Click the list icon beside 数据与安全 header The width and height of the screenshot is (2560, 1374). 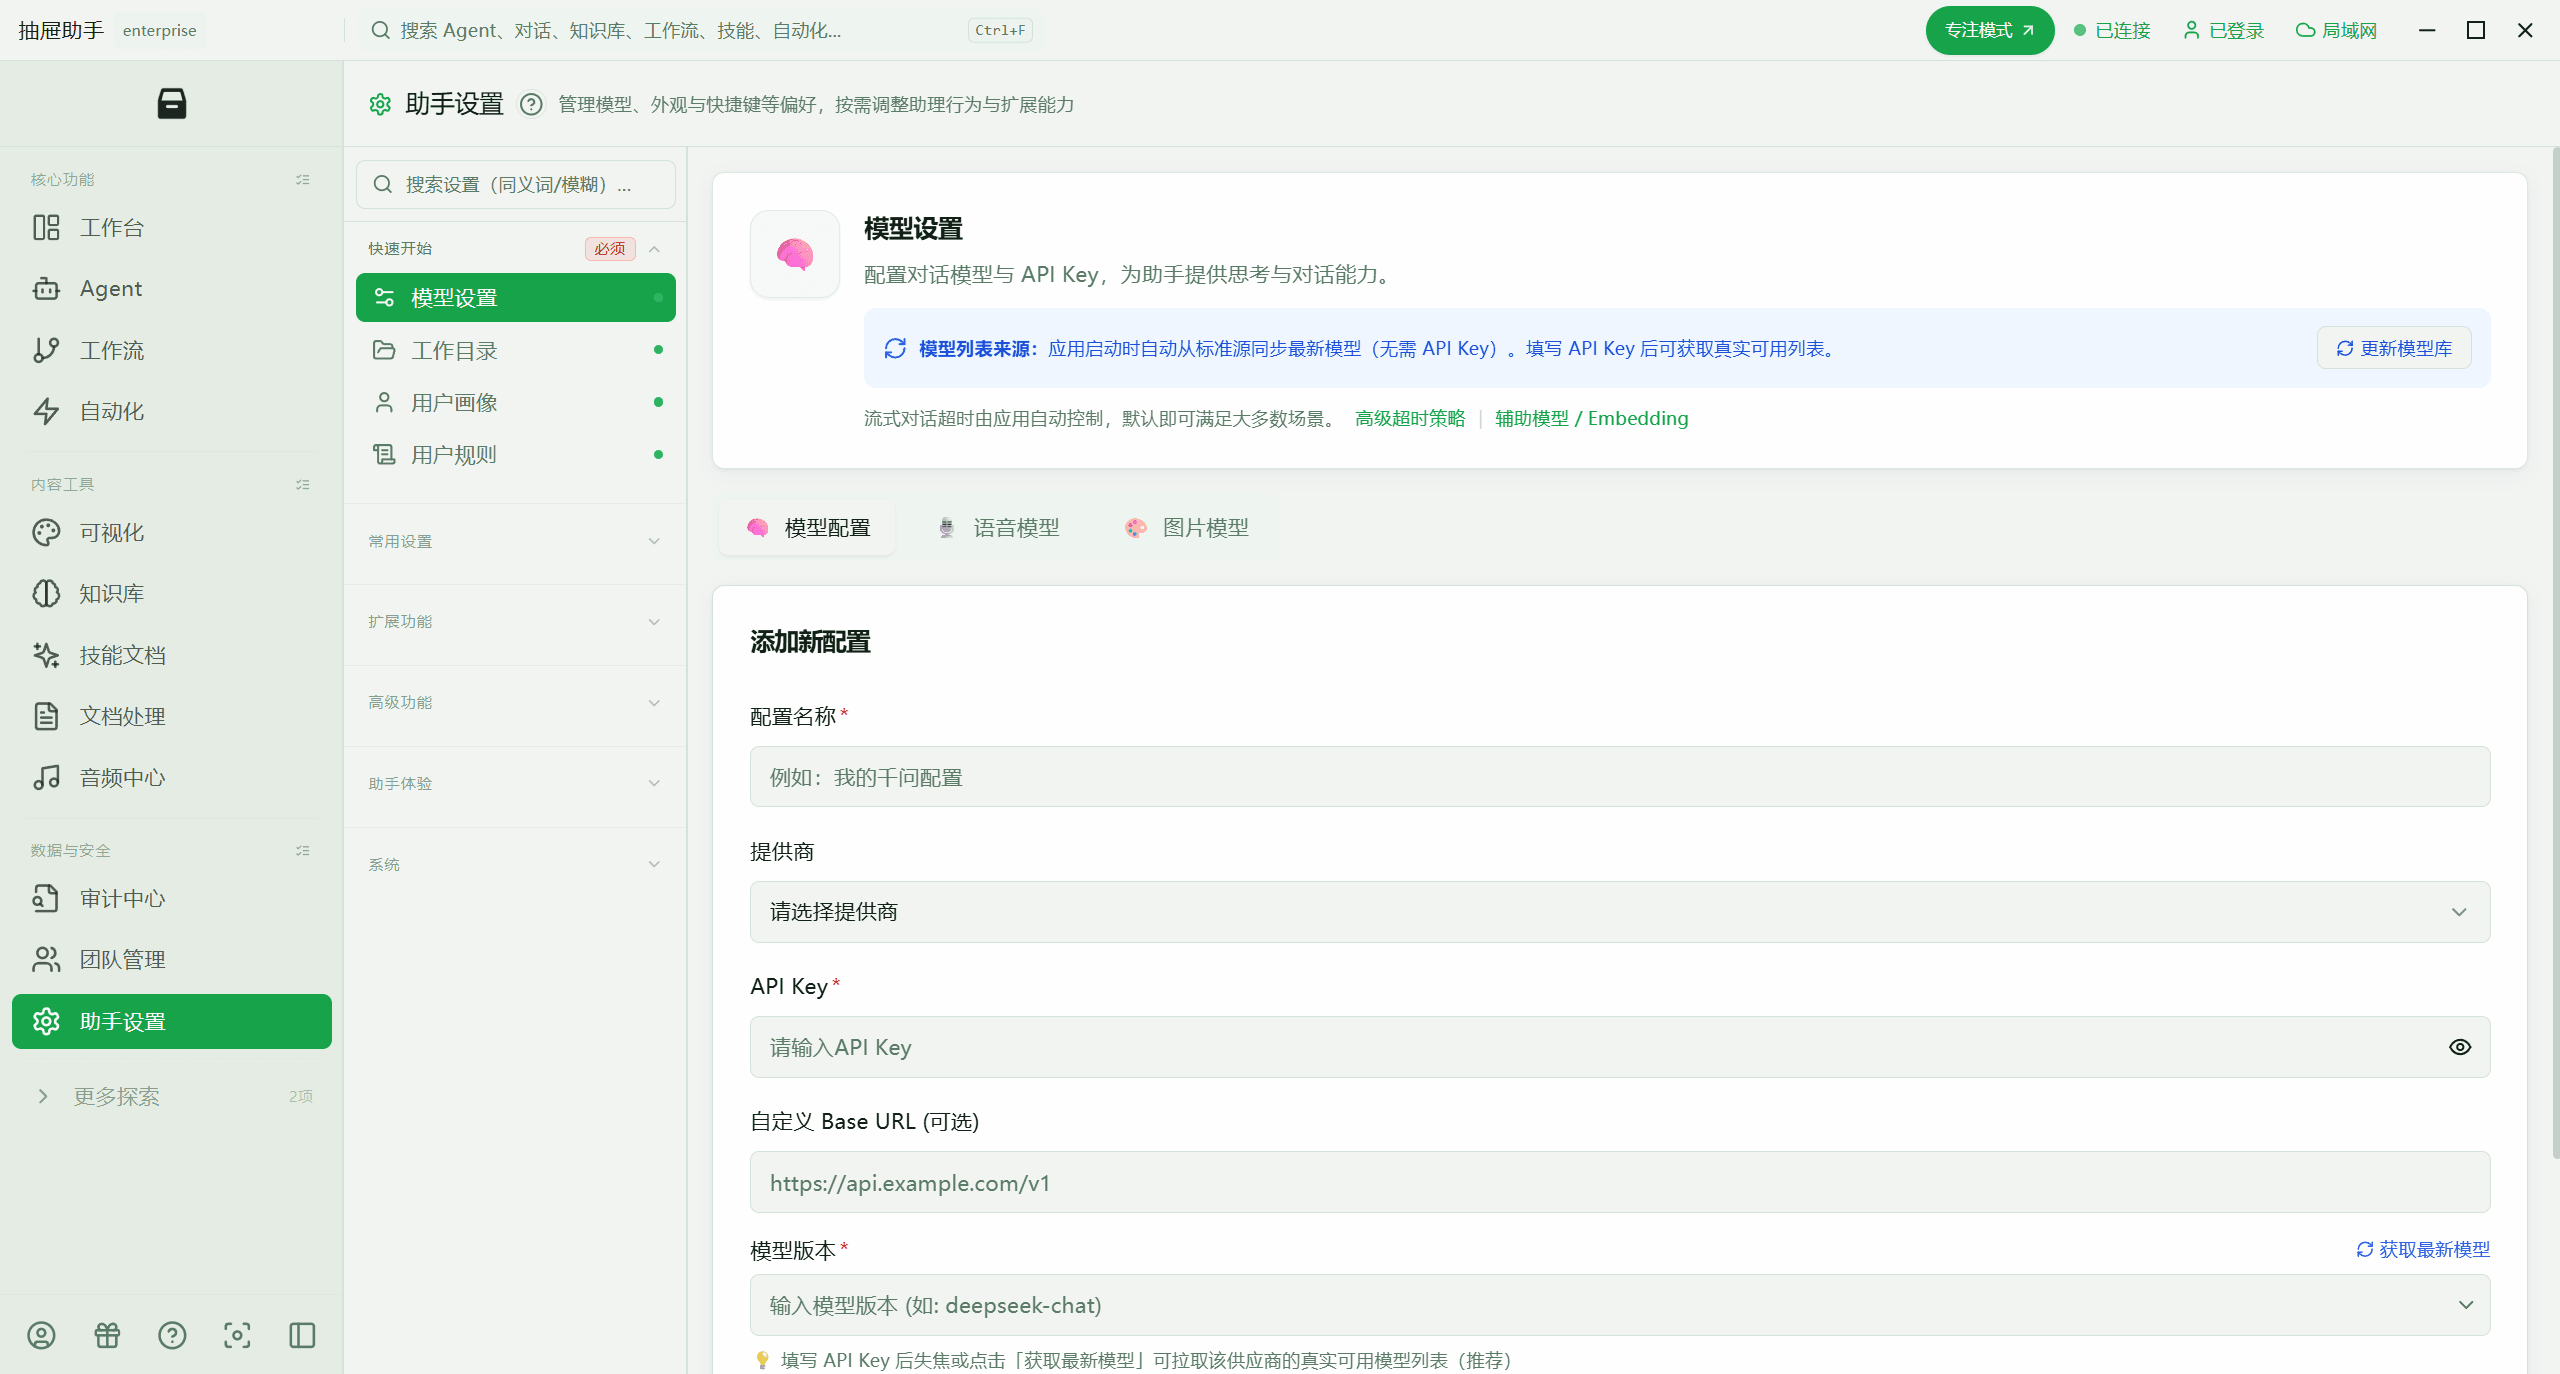(x=303, y=851)
